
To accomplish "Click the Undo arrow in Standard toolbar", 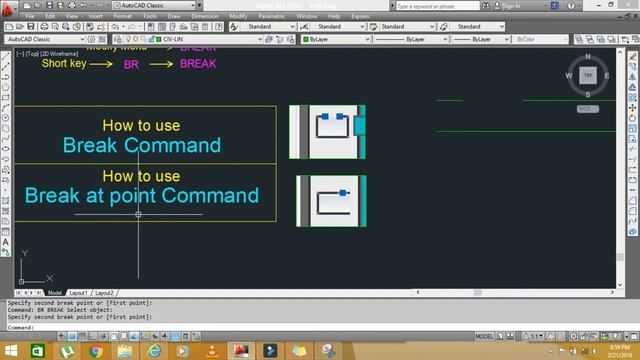I will [116, 27].
